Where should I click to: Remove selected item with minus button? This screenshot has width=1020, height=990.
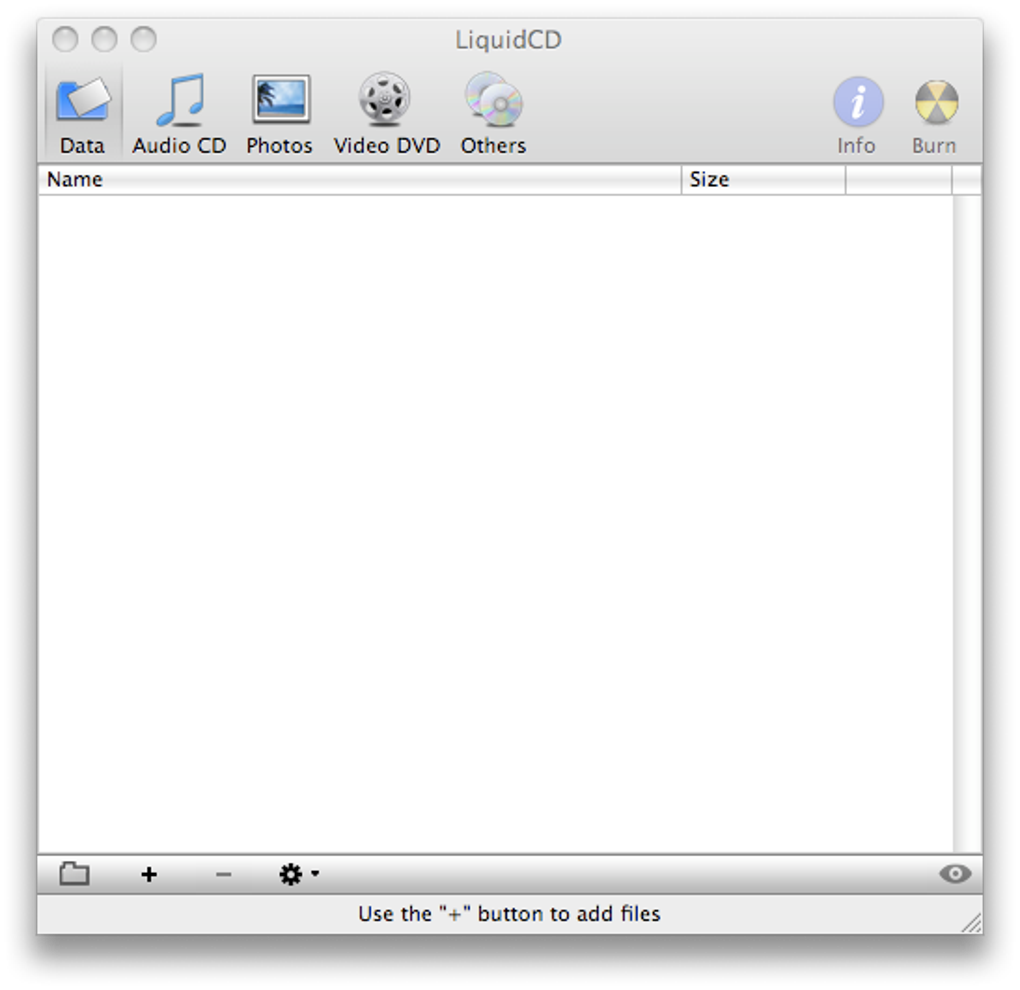[x=224, y=875]
